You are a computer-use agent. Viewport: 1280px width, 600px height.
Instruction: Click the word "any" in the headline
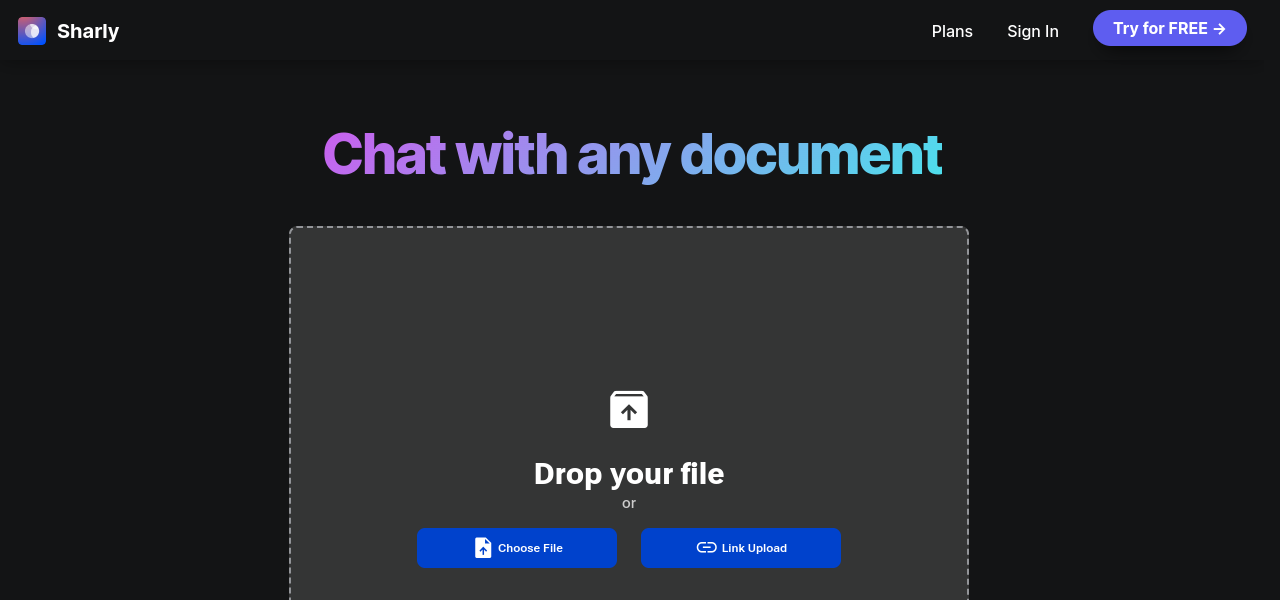tap(622, 155)
